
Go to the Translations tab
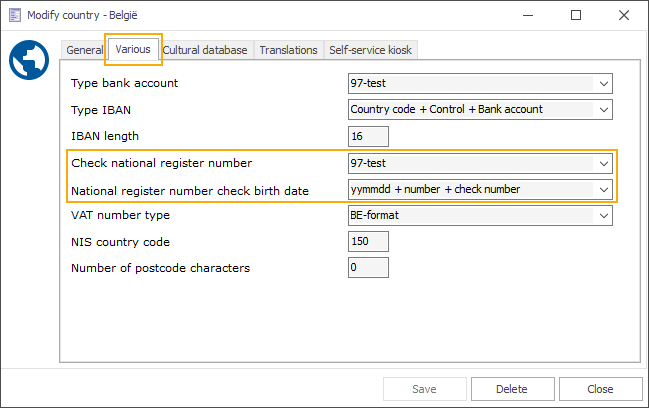pyautogui.click(x=289, y=50)
